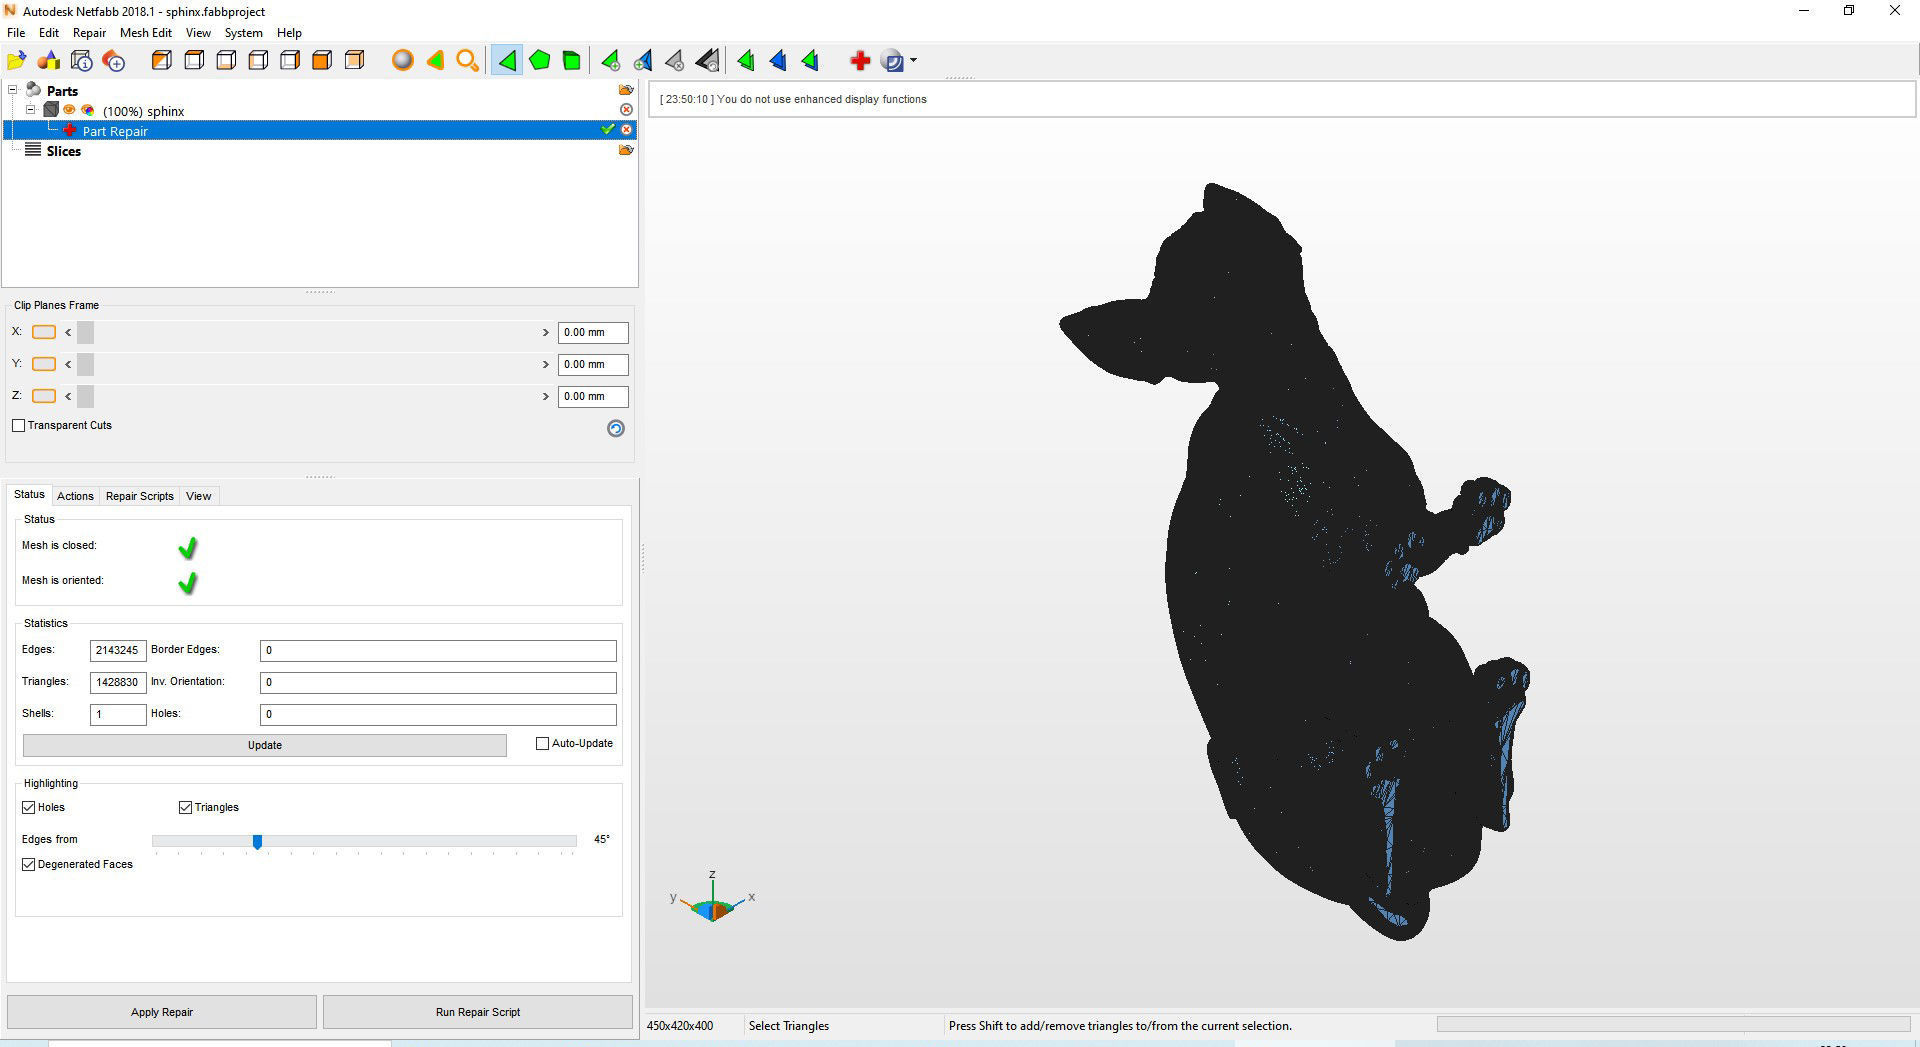Click the Z clip plane right arrow
Image resolution: width=1920 pixels, height=1047 pixels.
coord(546,396)
